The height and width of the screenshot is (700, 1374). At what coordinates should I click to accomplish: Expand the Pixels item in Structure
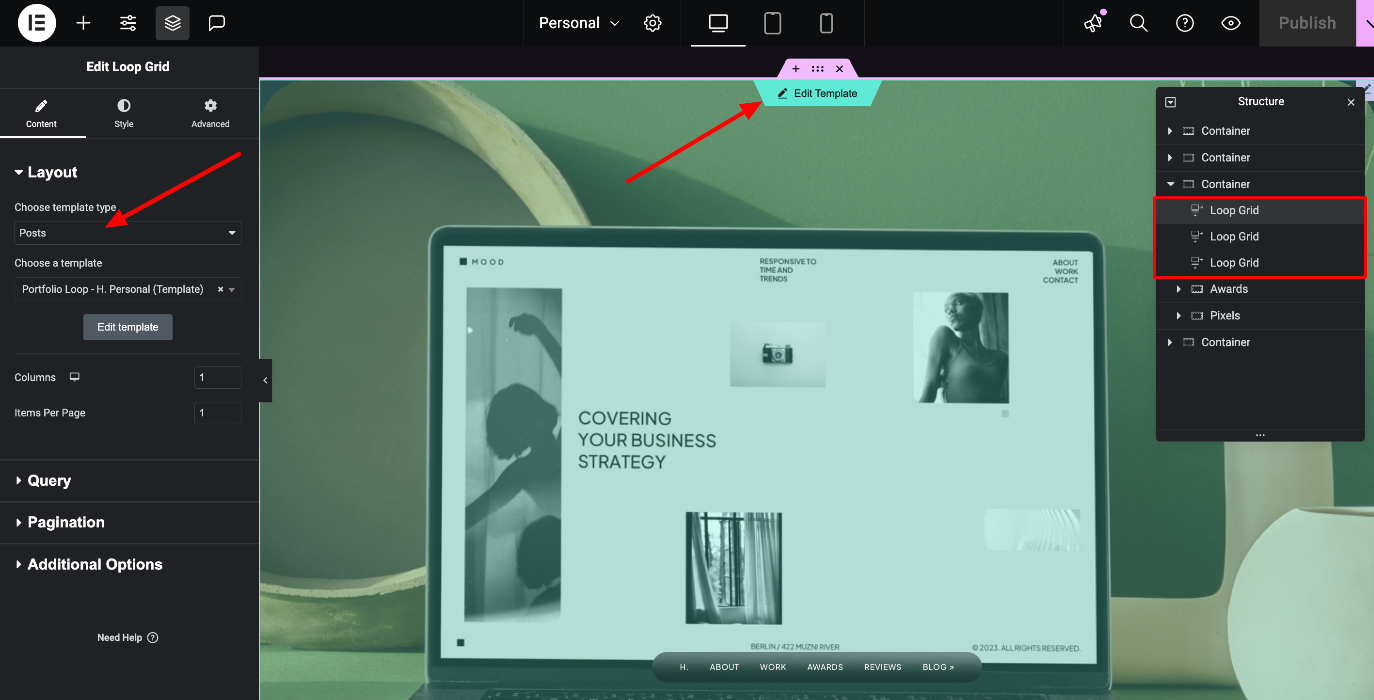tap(1180, 316)
